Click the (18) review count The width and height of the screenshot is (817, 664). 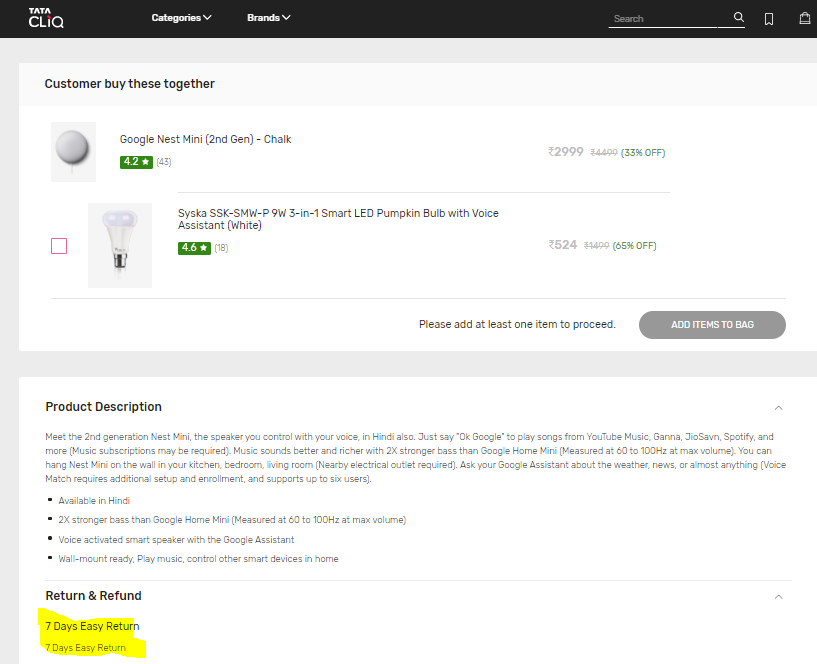click(221, 248)
